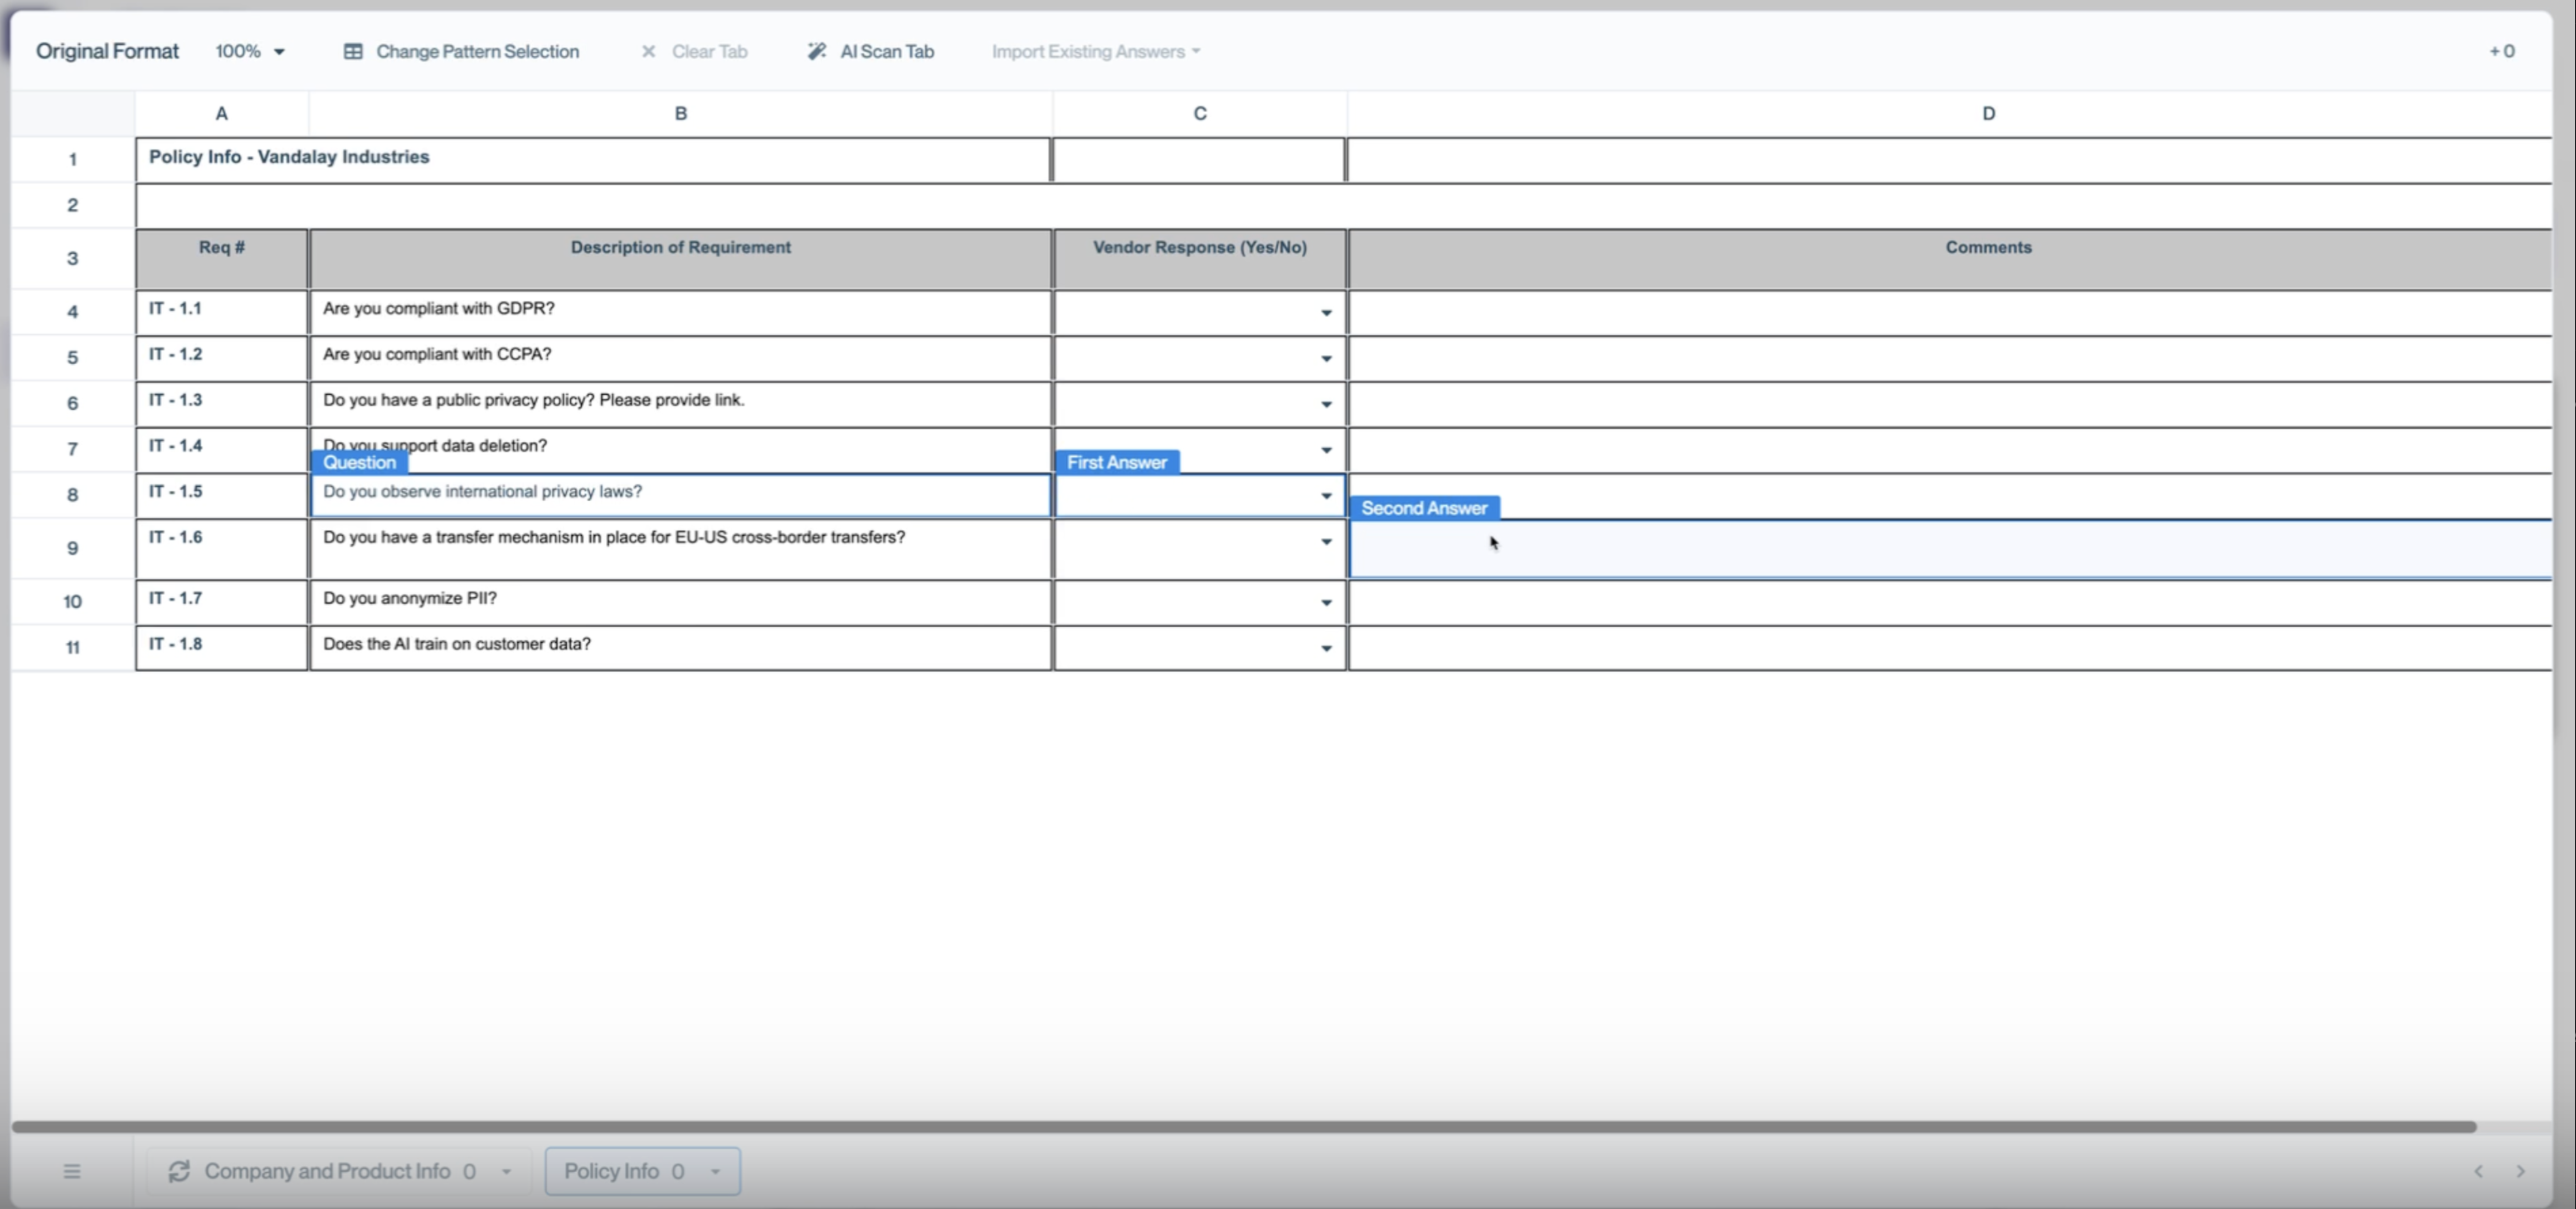The image size is (2576, 1209).
Task: Expand Import Existing Answers dropdown
Action: coord(1096,52)
